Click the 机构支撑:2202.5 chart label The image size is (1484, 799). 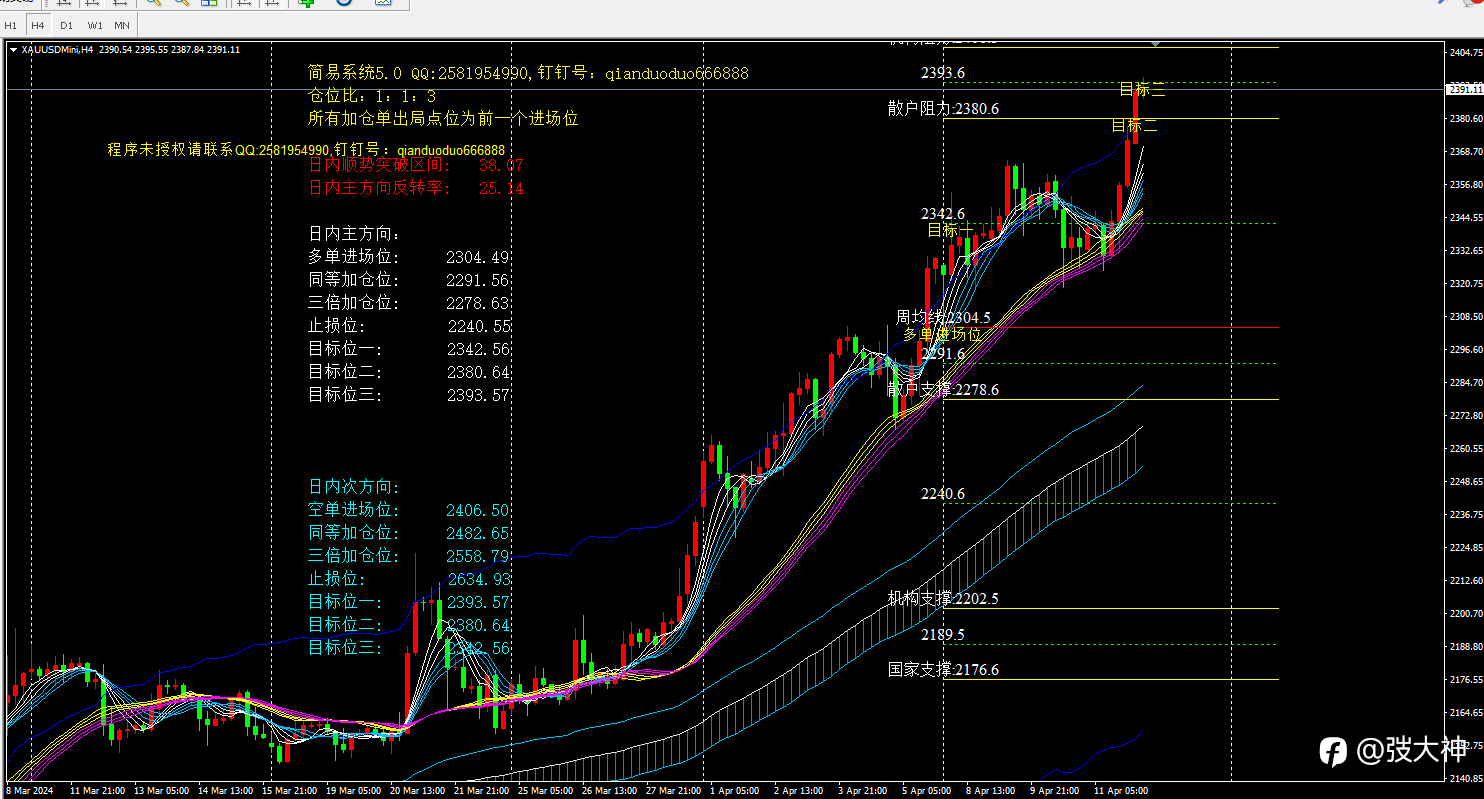coord(943,598)
